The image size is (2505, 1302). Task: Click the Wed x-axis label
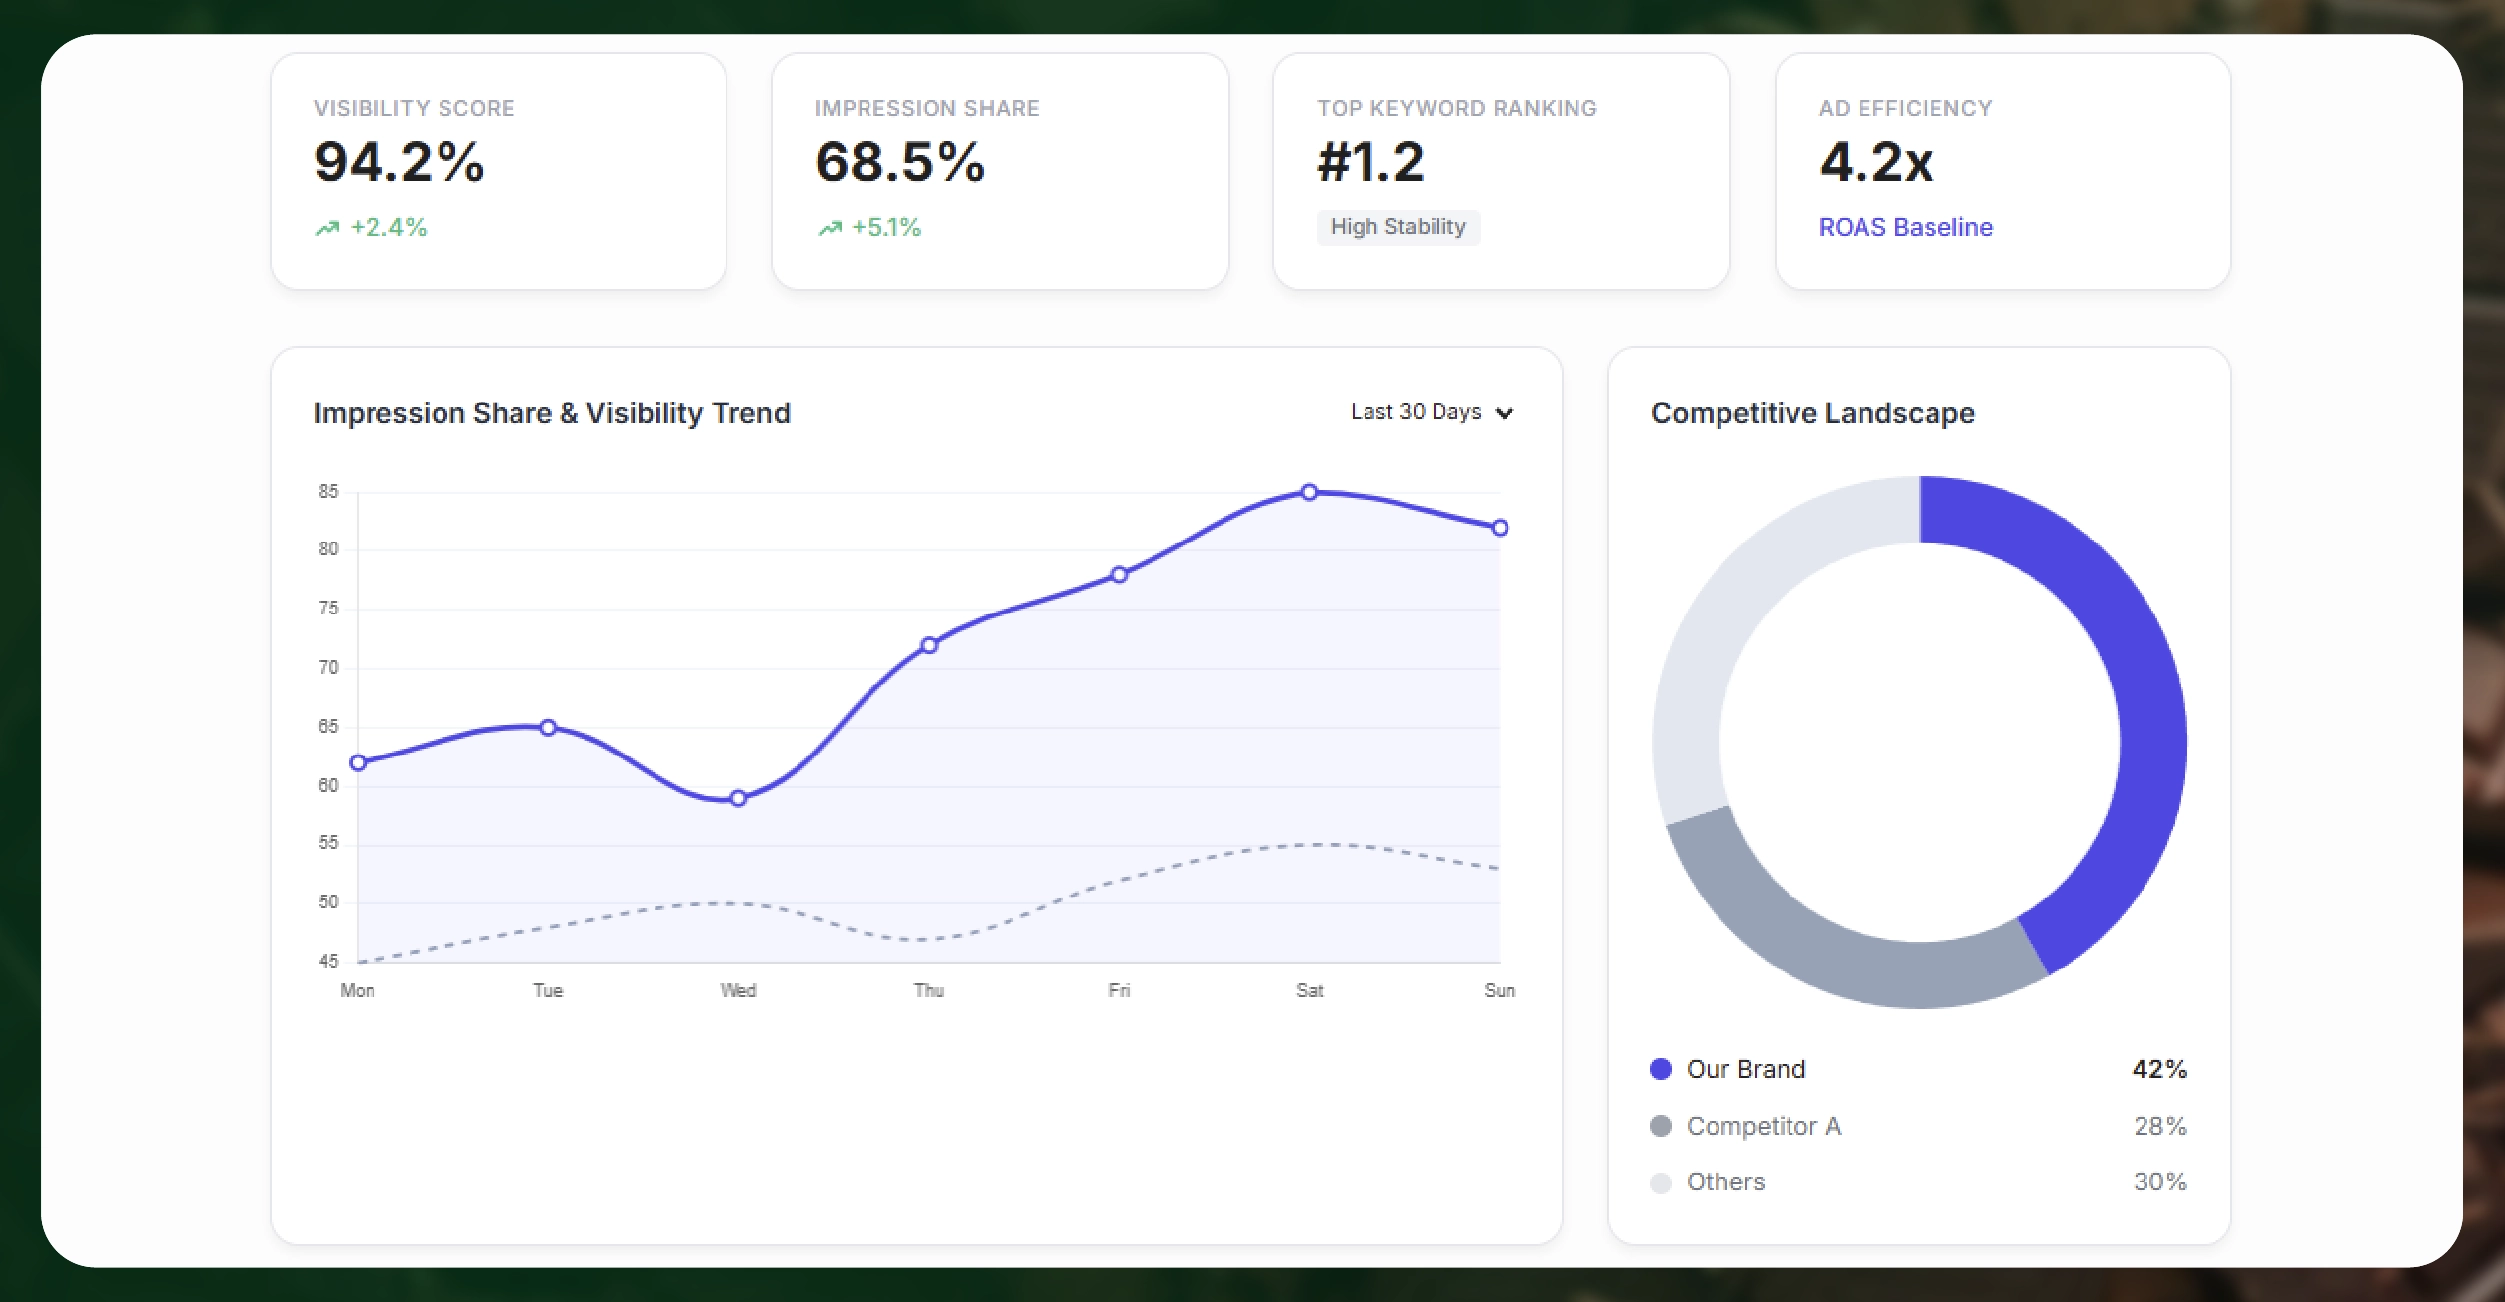(x=738, y=990)
